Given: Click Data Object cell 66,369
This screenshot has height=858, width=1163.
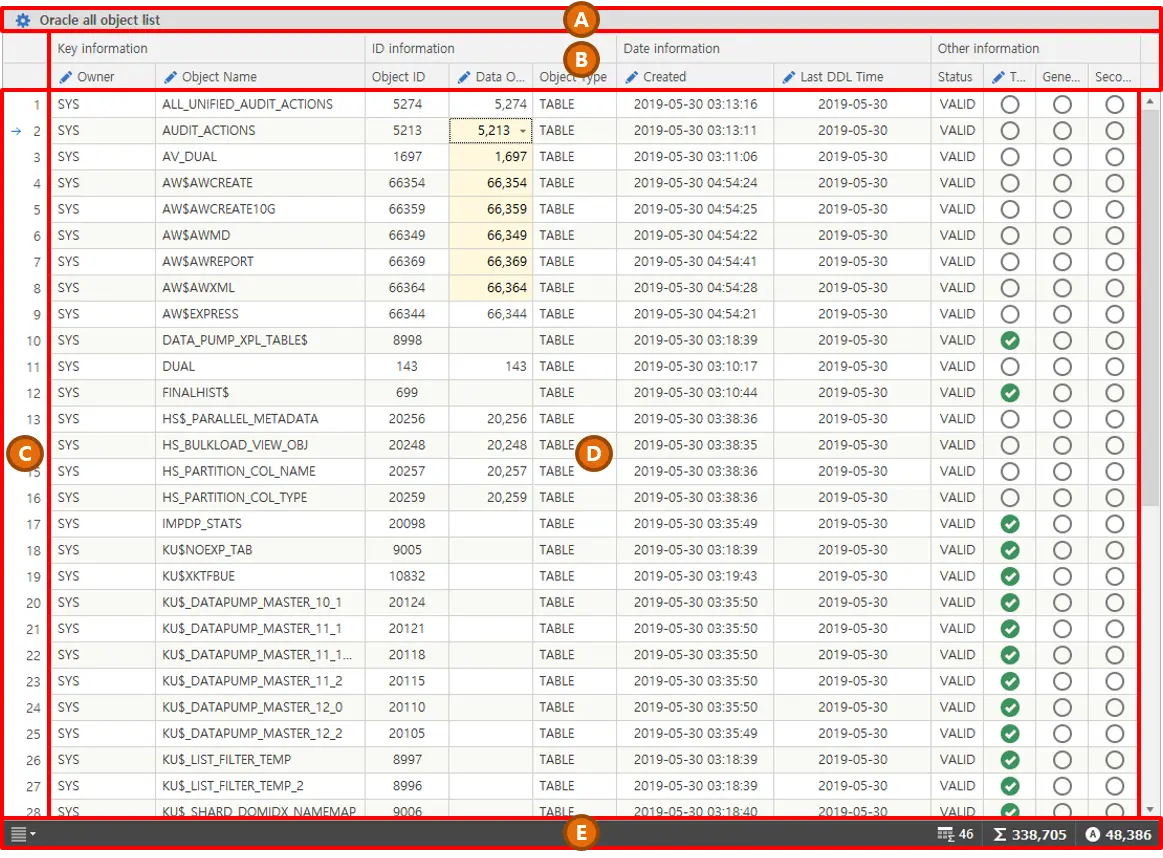Looking at the screenshot, I should point(490,262).
